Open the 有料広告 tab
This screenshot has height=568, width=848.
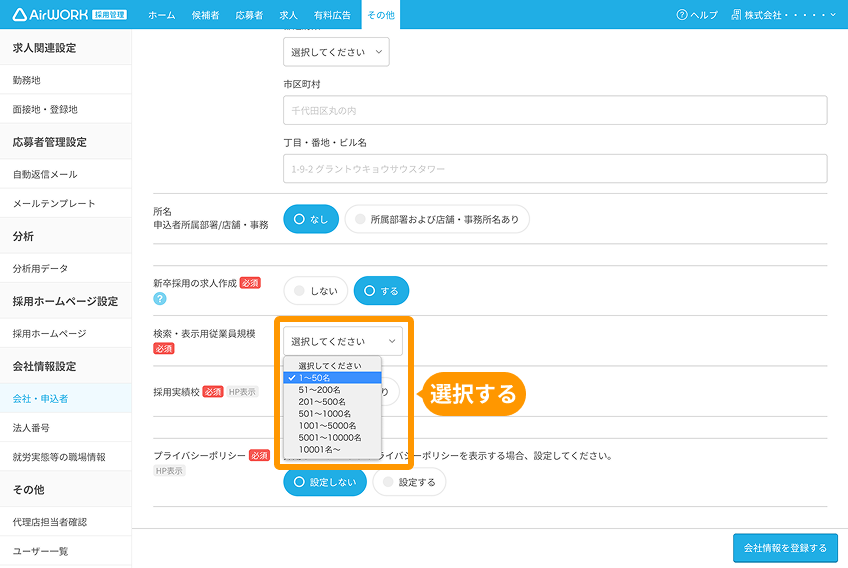click(x=332, y=15)
